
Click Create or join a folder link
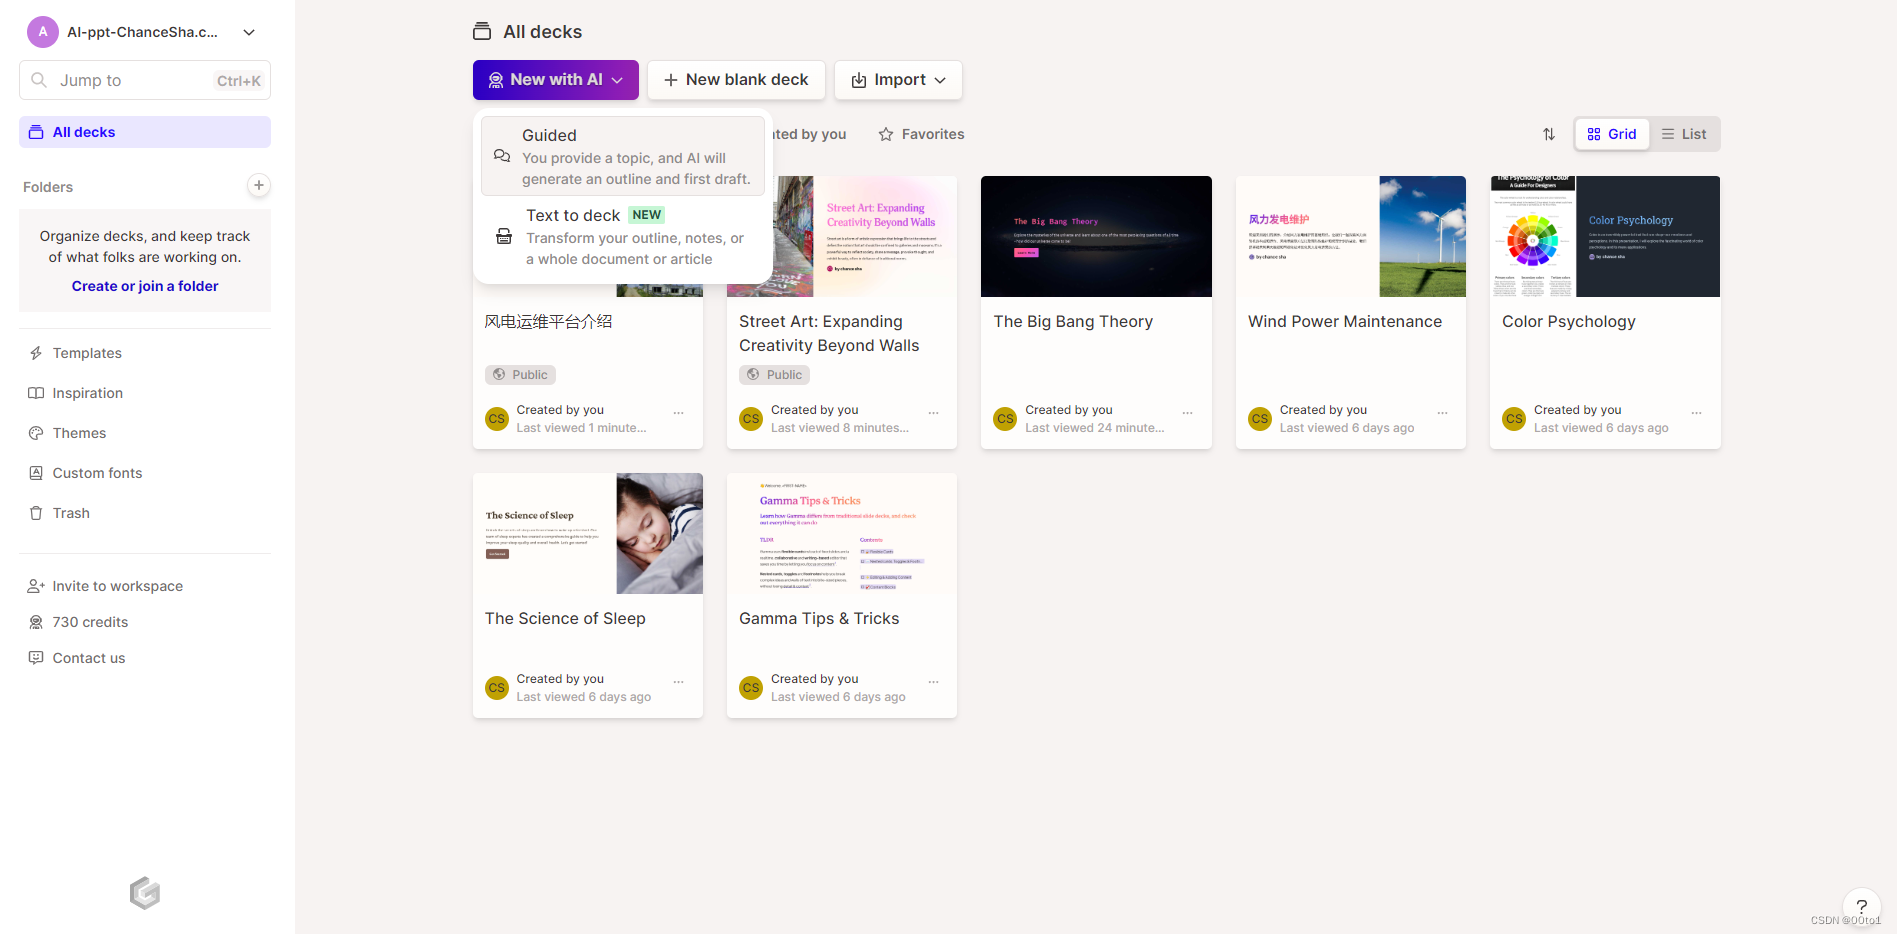point(145,286)
